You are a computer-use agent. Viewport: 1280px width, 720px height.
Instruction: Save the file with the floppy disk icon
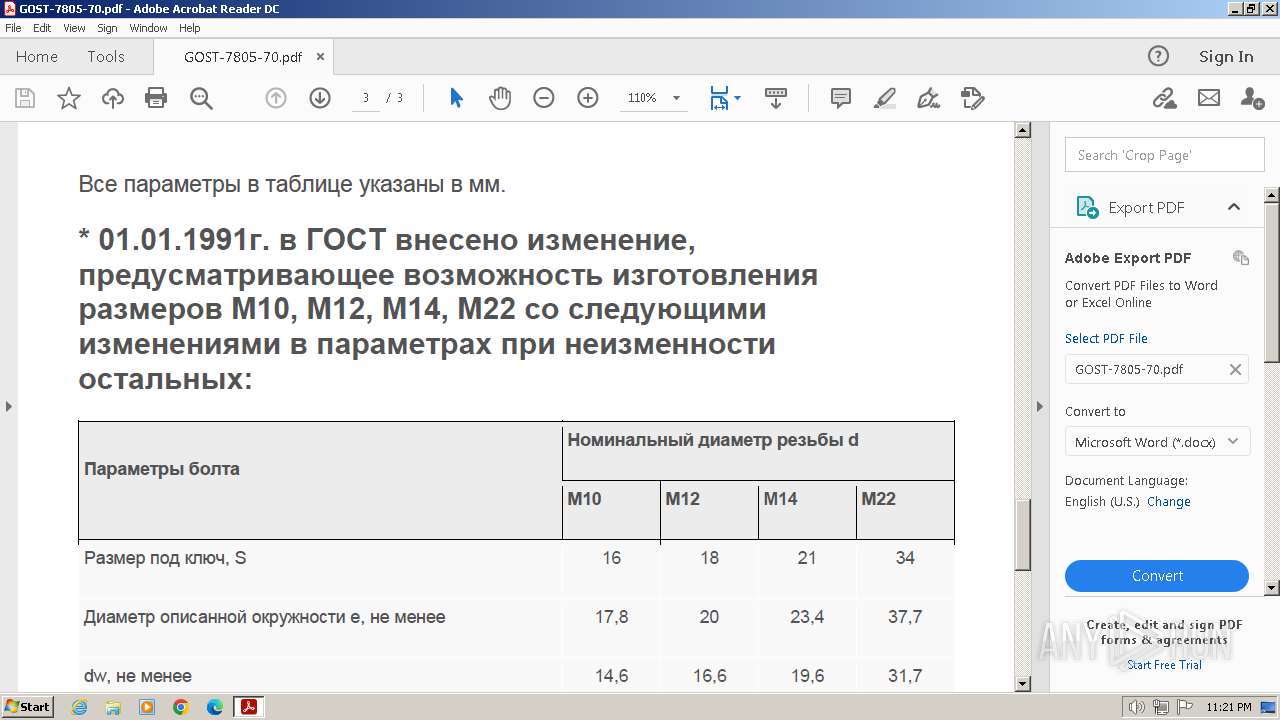(x=25, y=98)
